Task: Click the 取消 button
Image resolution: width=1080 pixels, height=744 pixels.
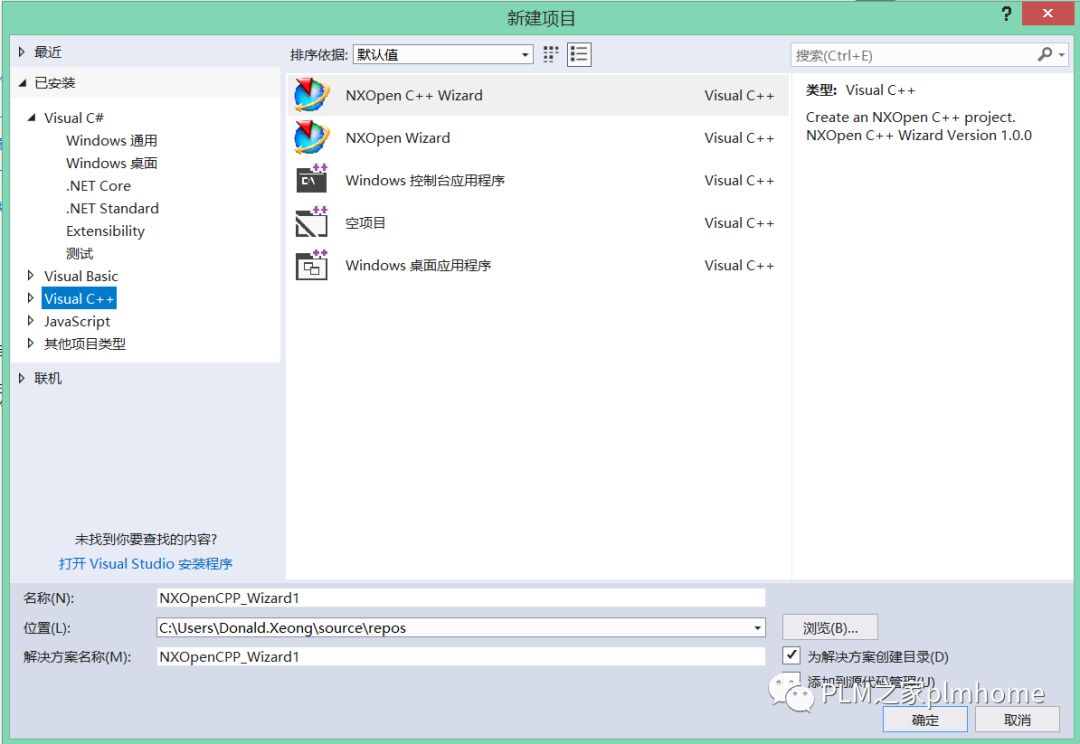Action: [x=1017, y=720]
